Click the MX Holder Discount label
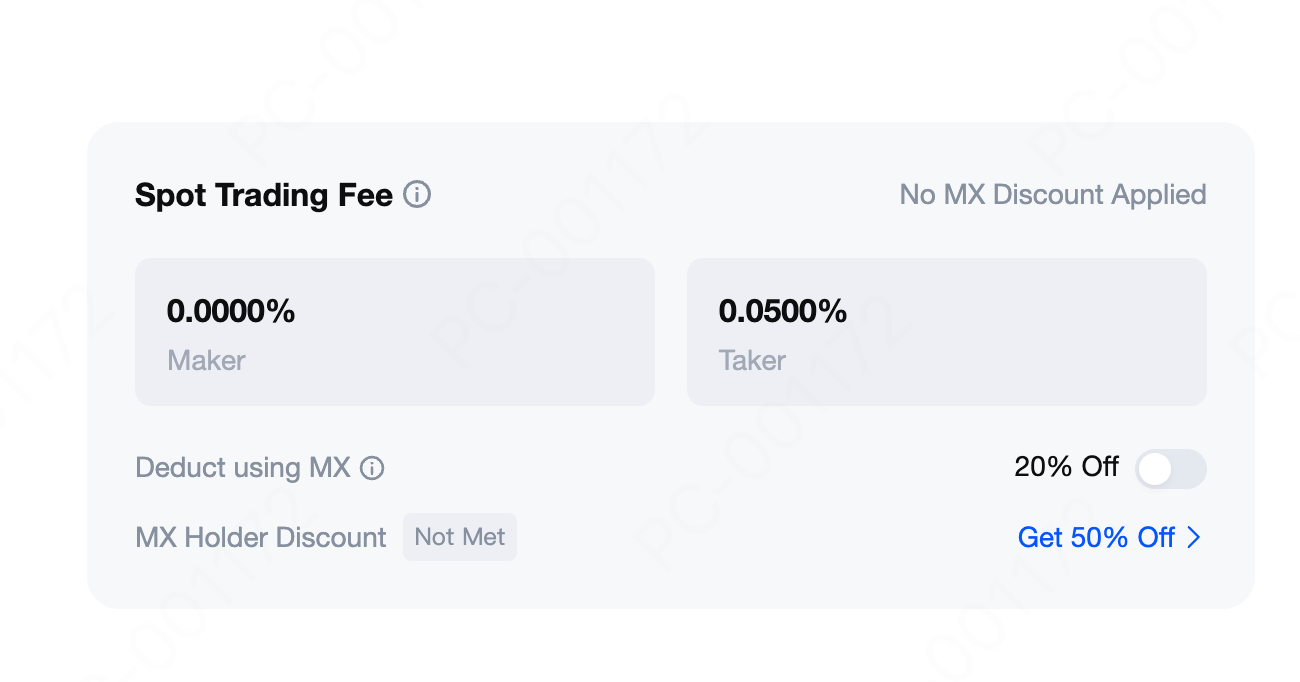 (x=260, y=538)
